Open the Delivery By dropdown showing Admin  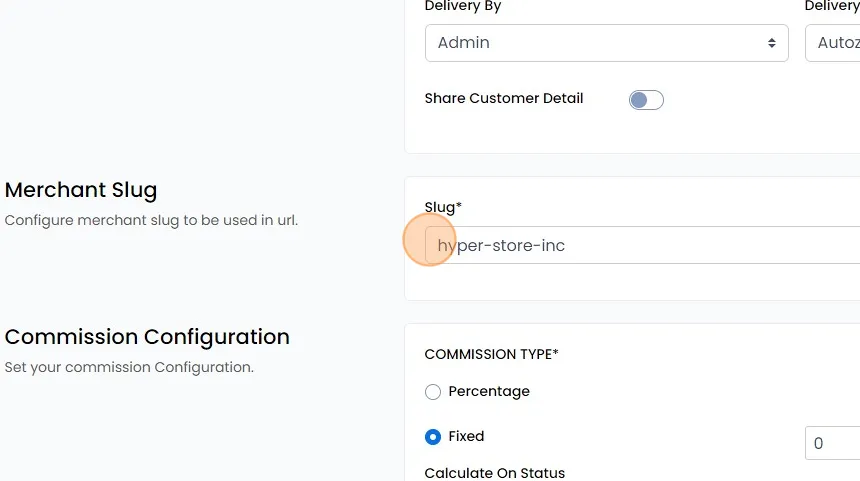coord(607,43)
